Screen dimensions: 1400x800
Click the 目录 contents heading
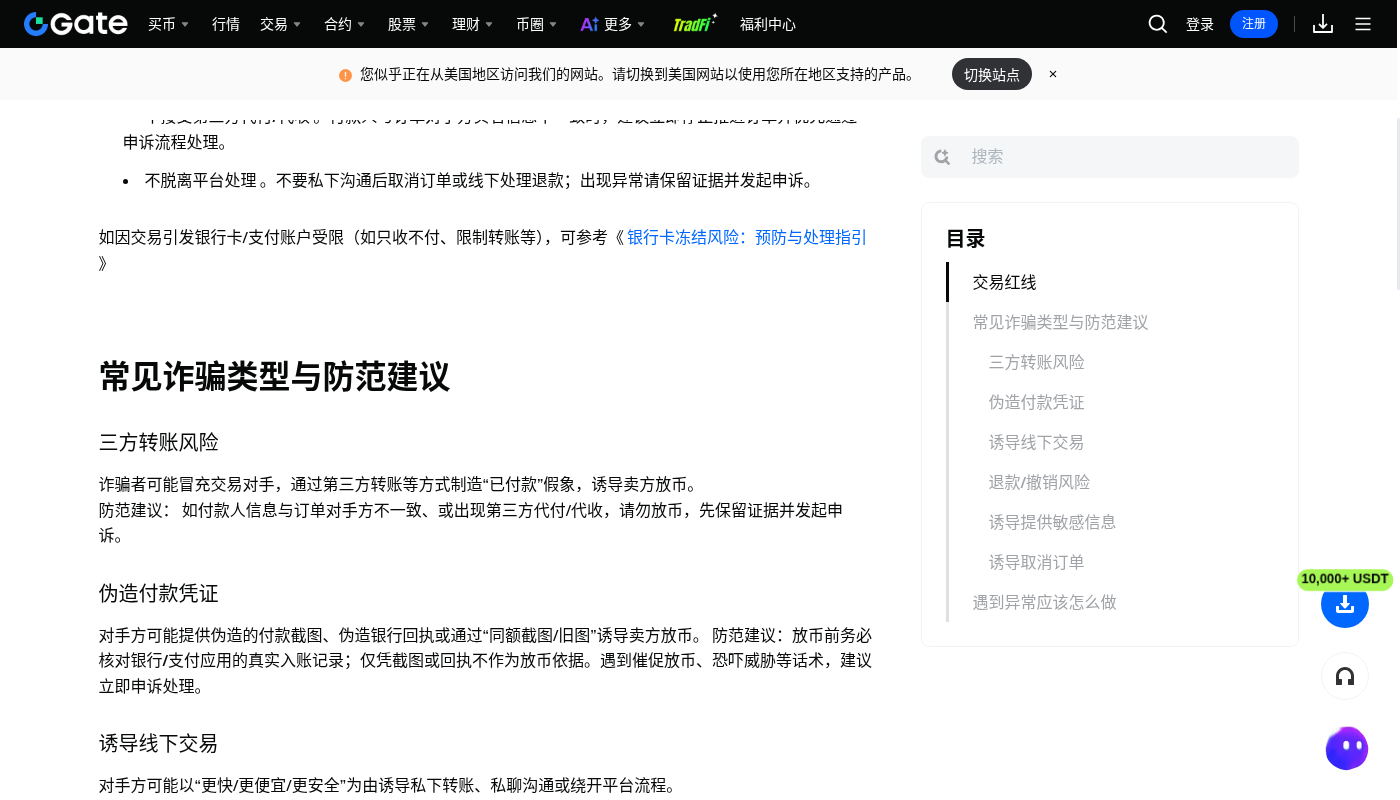pos(966,239)
